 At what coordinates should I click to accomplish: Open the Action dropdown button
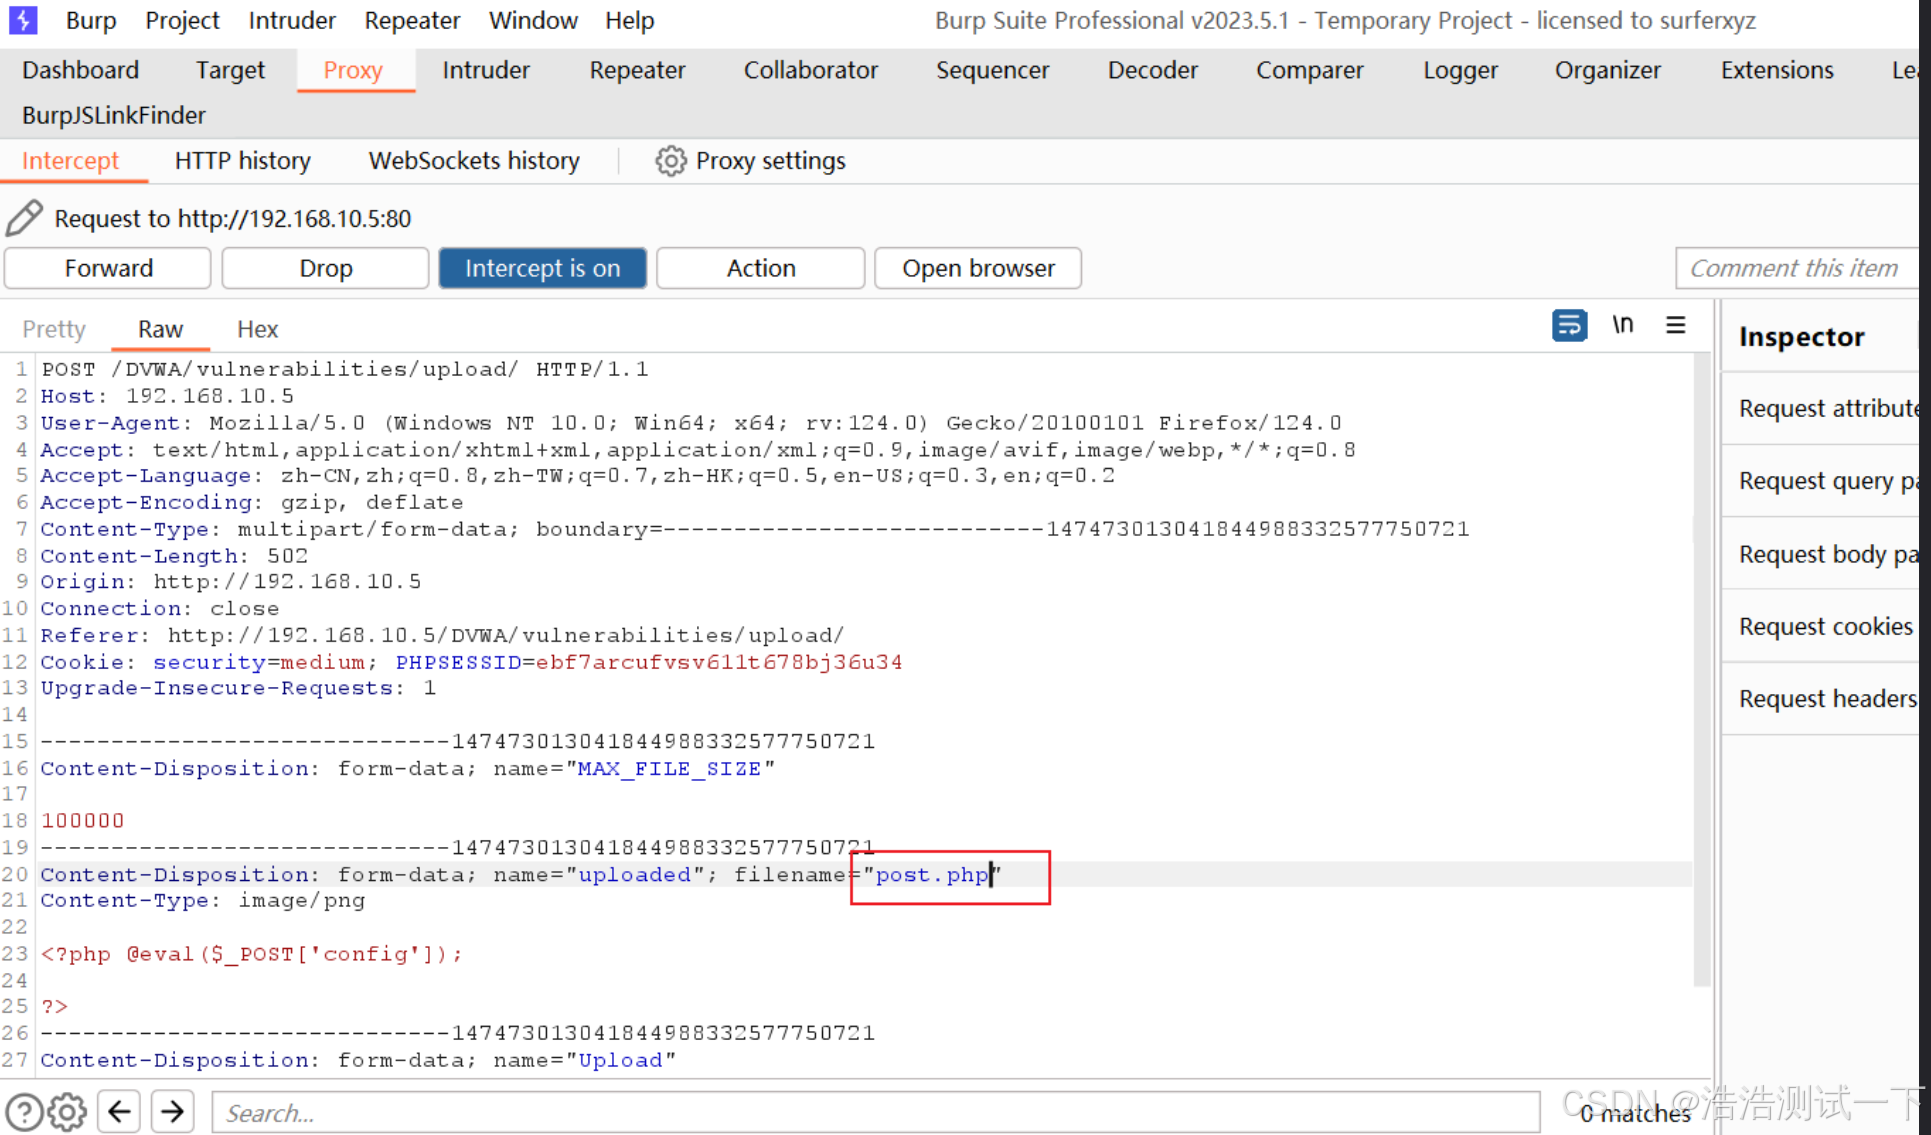(760, 268)
